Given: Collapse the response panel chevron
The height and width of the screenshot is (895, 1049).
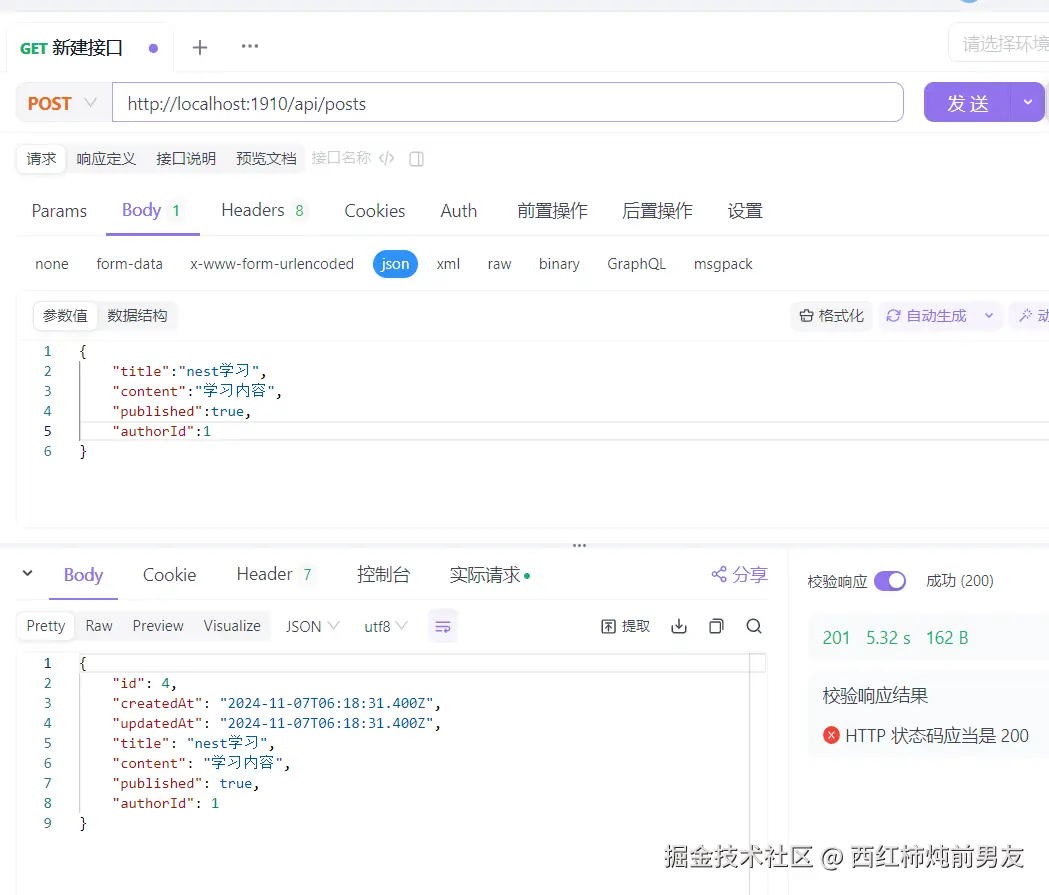Looking at the screenshot, I should click(27, 573).
